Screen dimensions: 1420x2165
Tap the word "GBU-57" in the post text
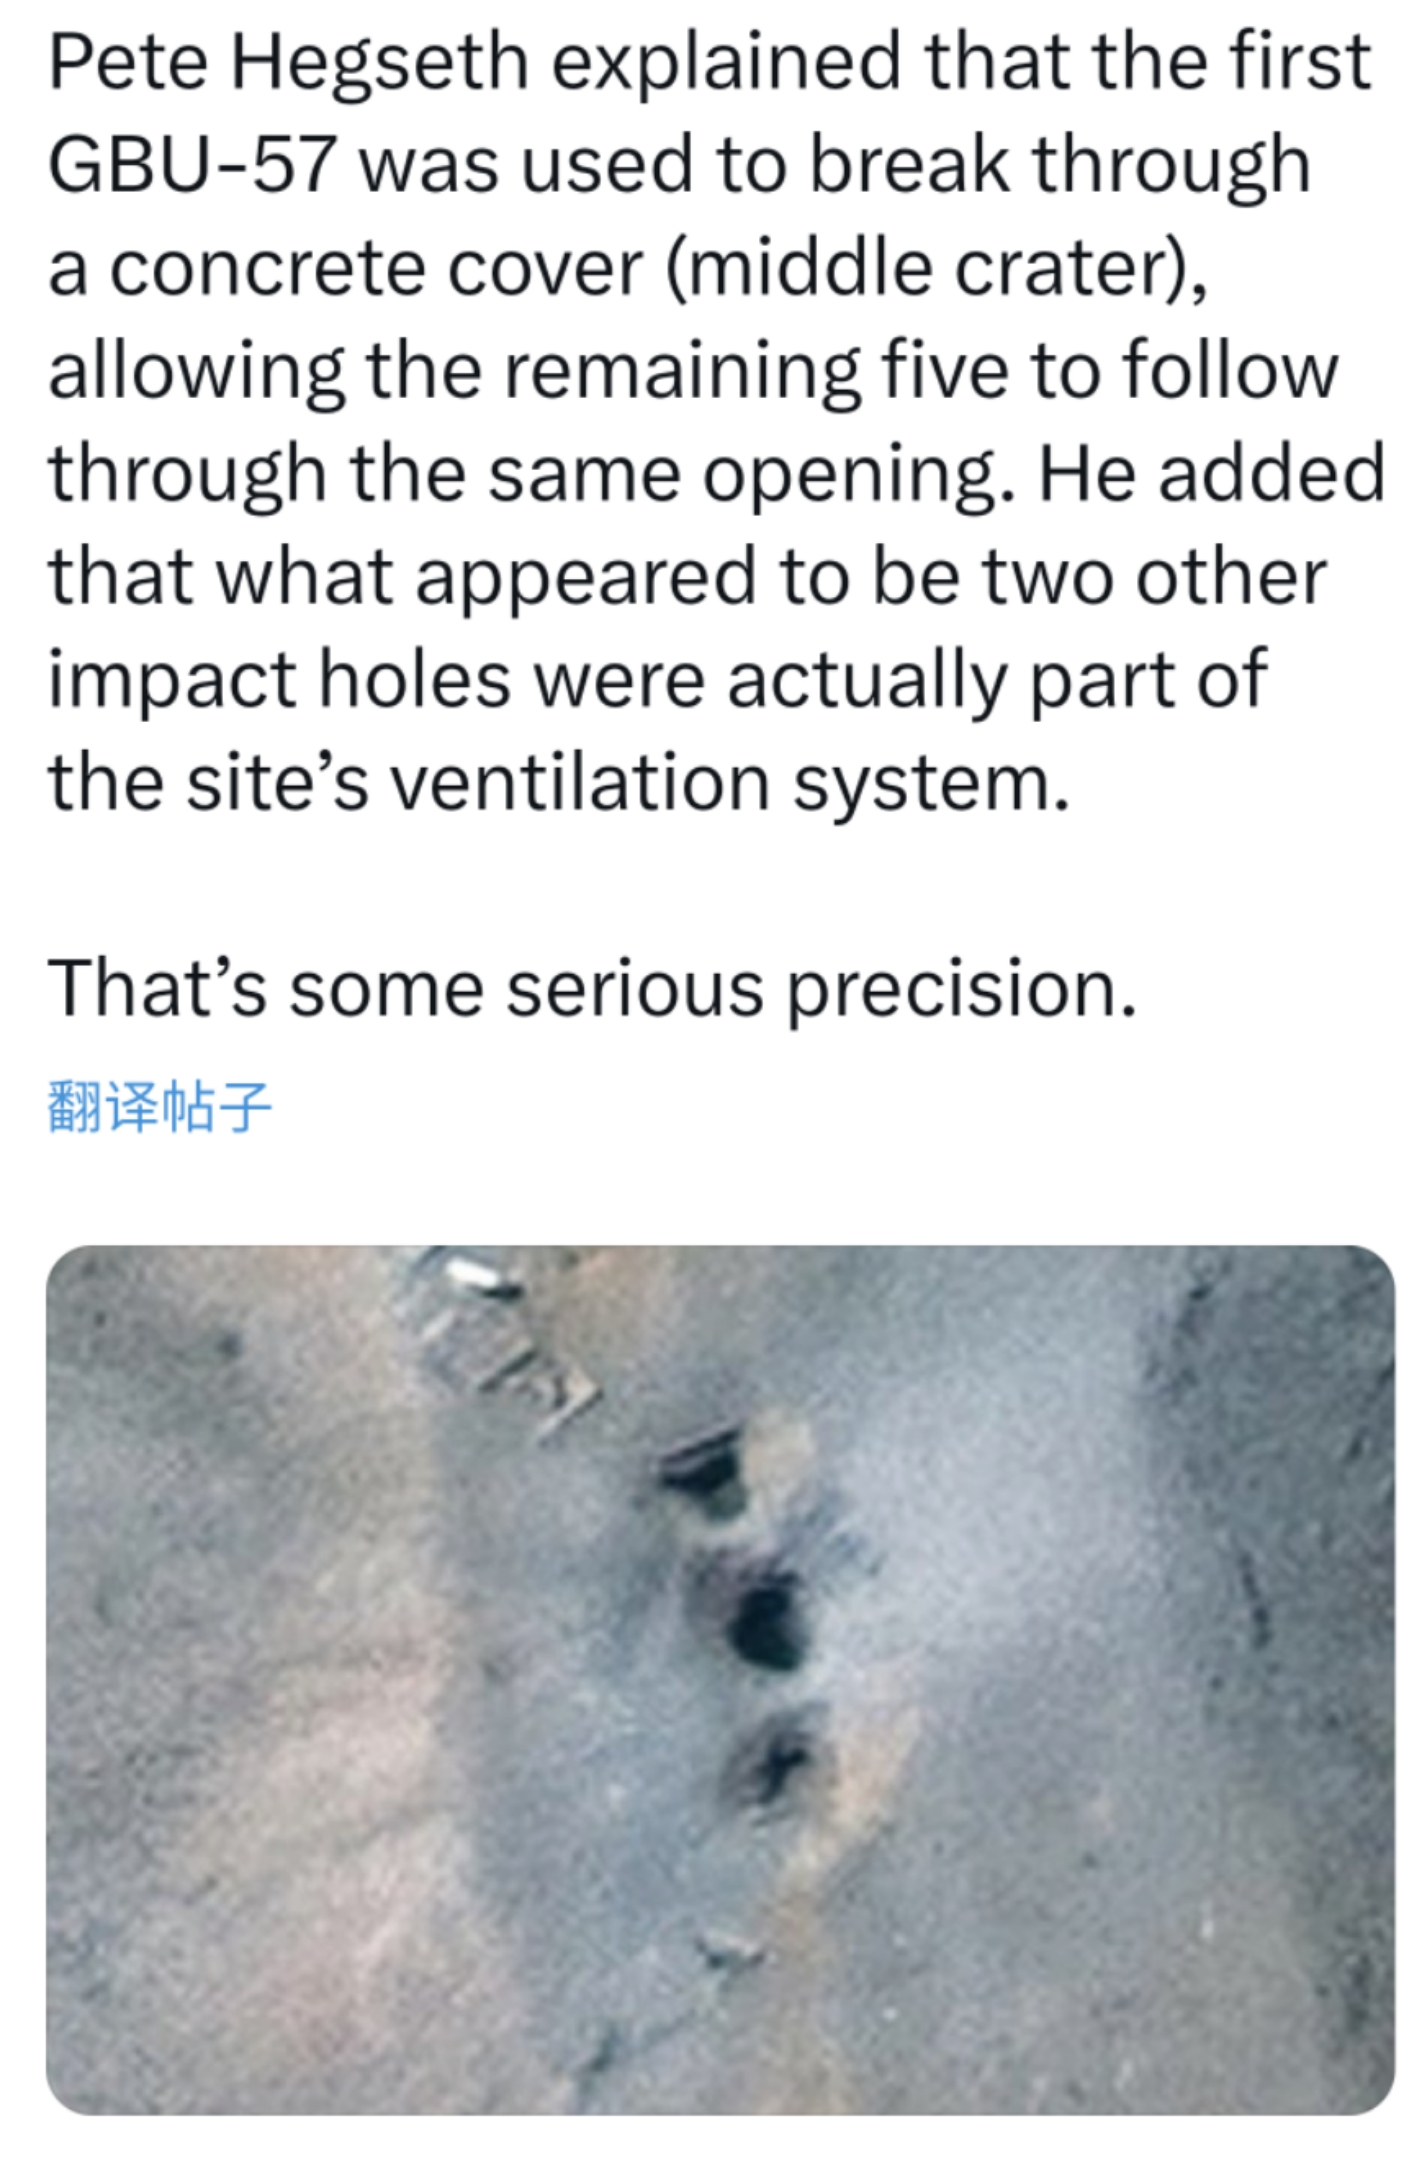[190, 165]
